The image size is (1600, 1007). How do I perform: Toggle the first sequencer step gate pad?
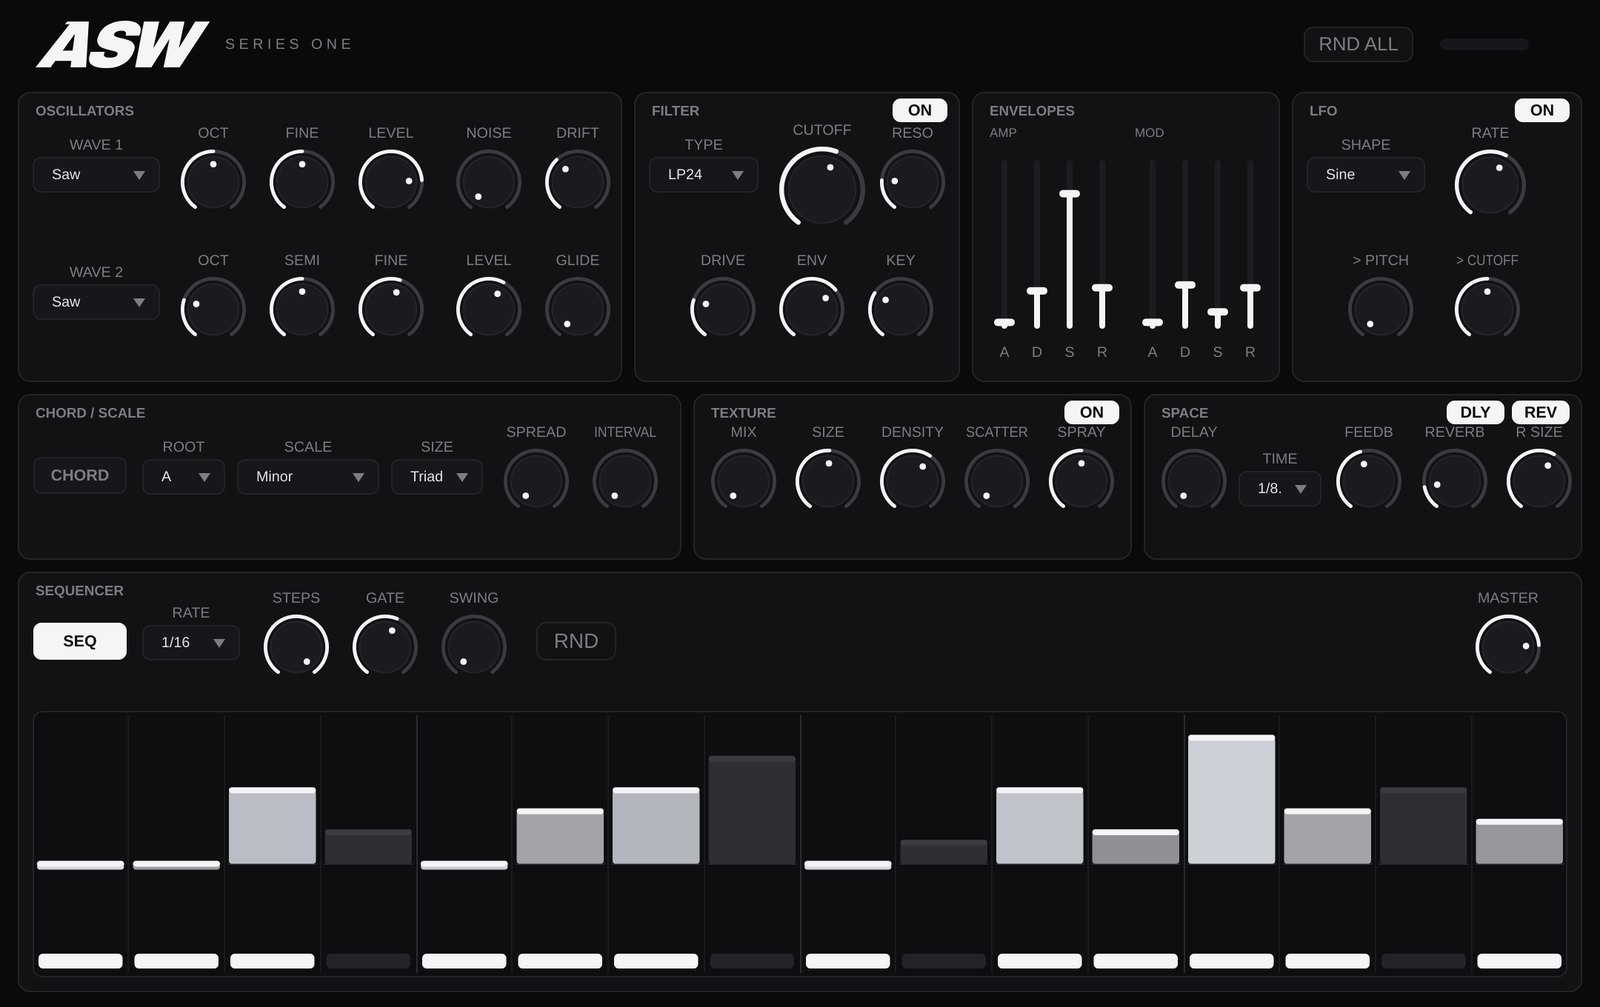80,961
